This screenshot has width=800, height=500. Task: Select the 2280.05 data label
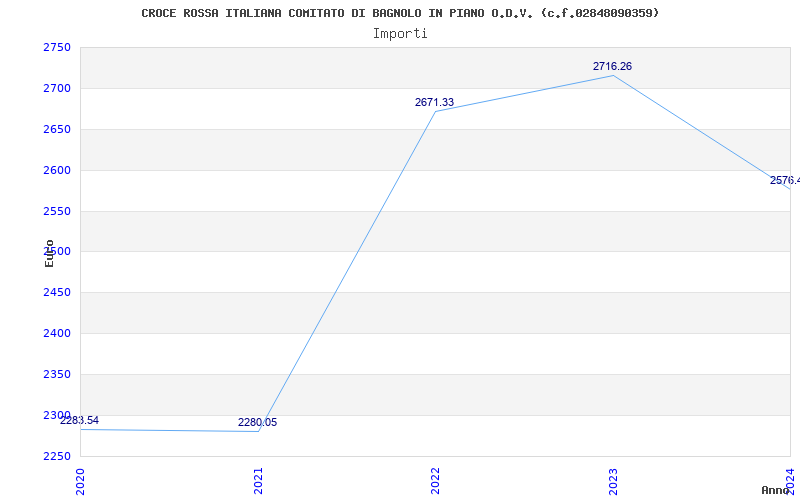click(x=257, y=422)
